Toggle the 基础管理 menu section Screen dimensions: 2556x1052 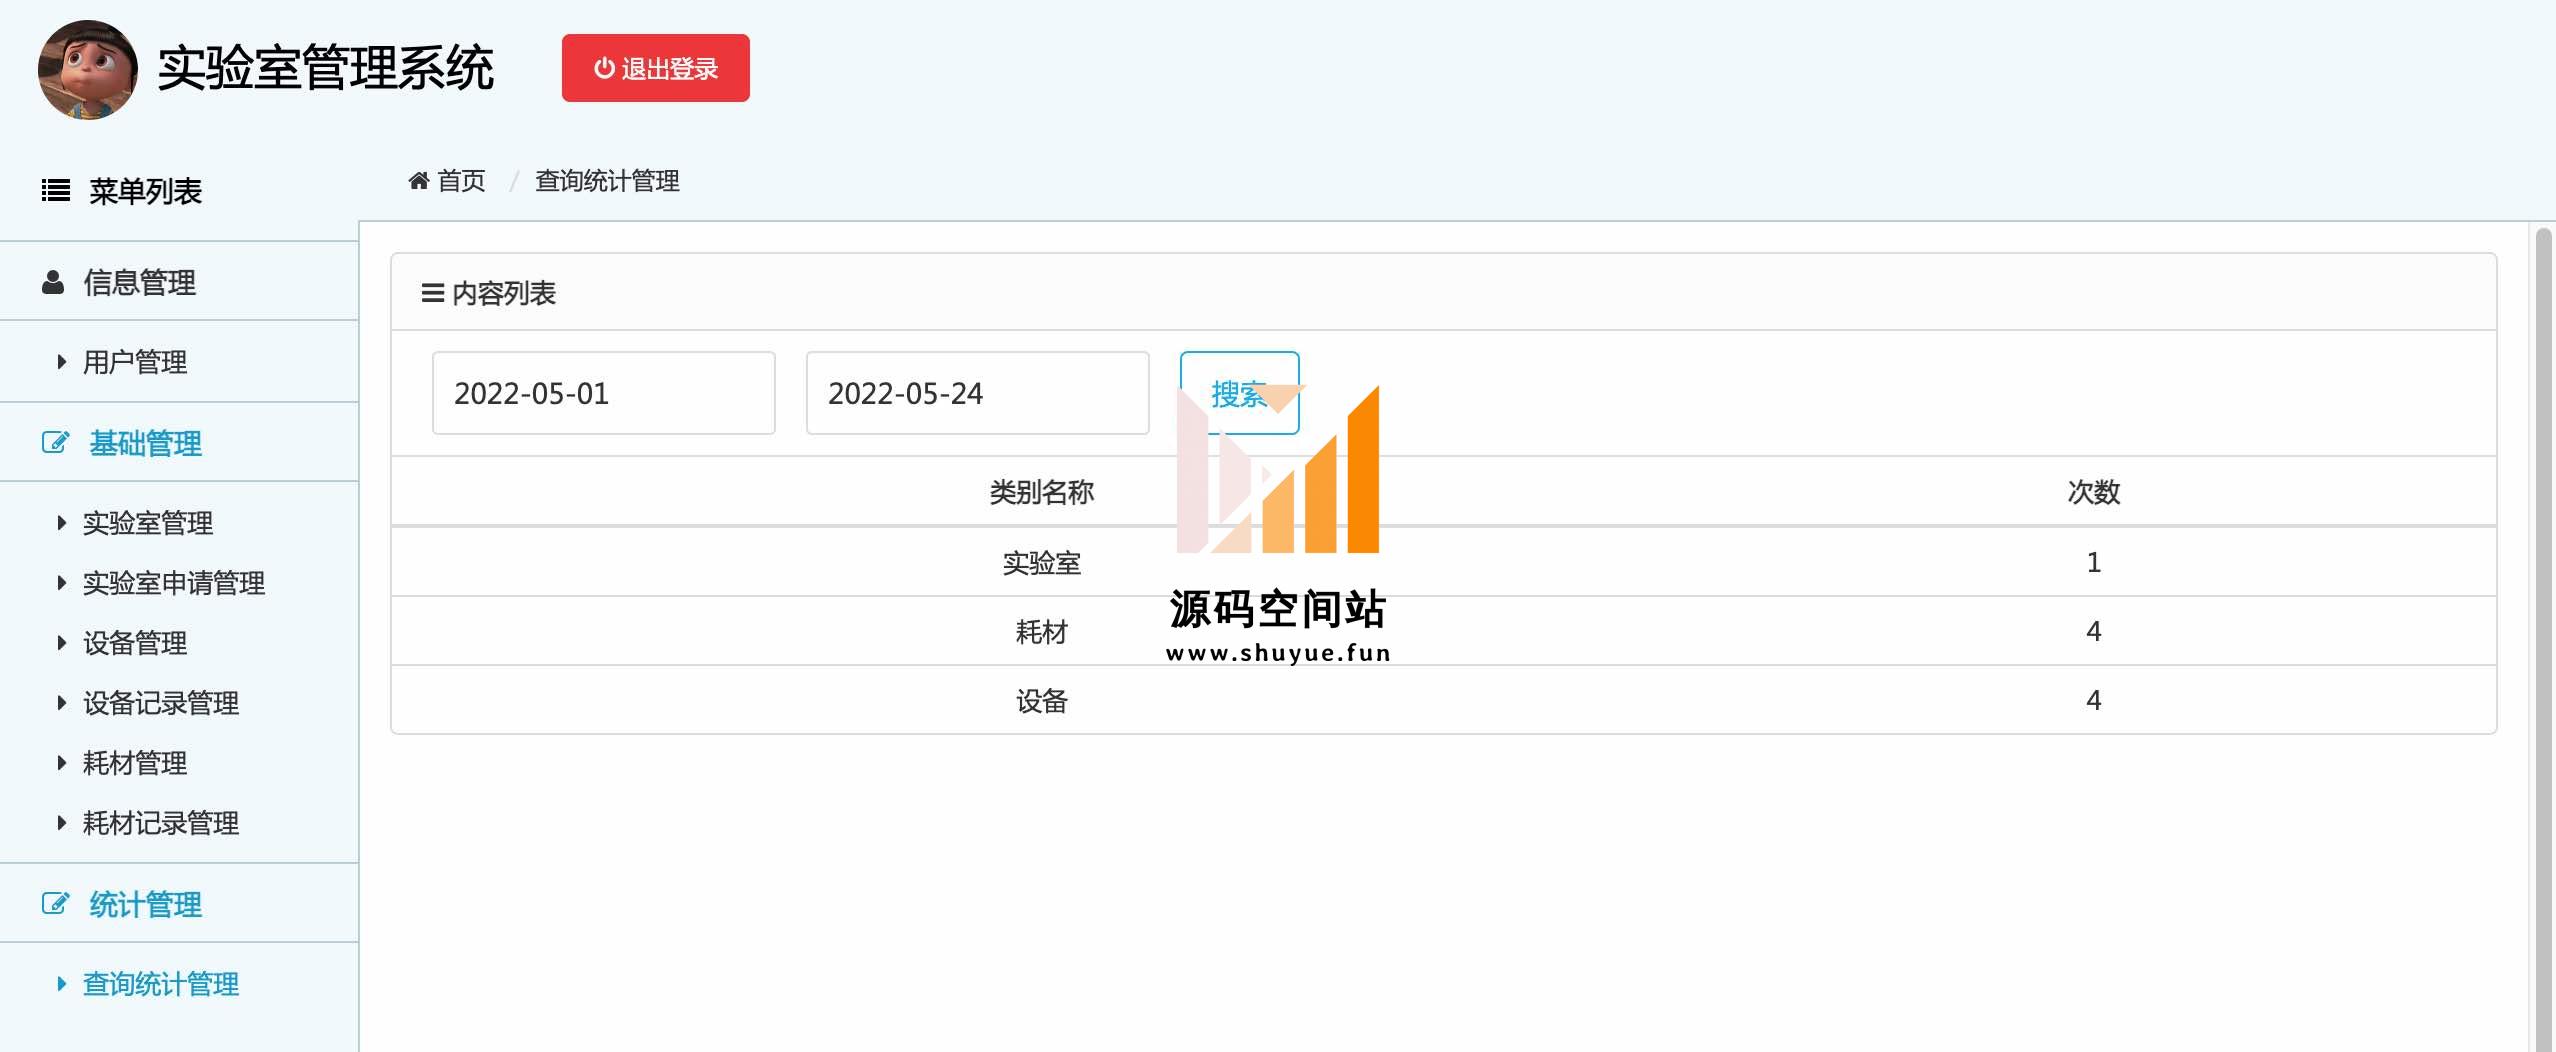(x=179, y=442)
